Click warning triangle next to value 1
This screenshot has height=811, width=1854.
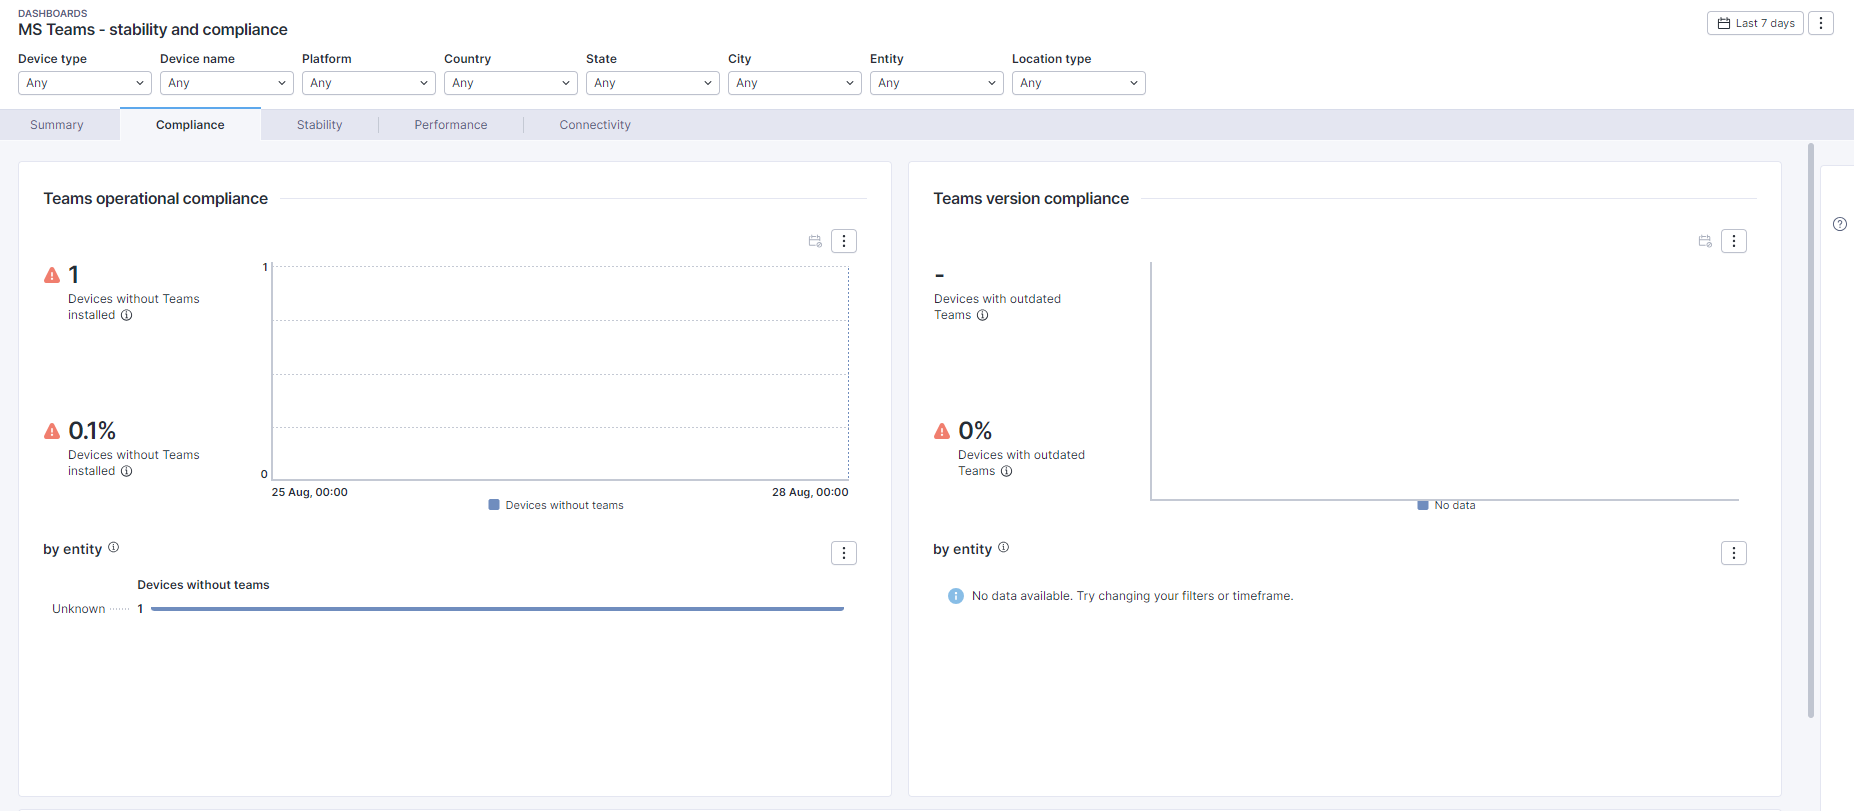(52, 275)
